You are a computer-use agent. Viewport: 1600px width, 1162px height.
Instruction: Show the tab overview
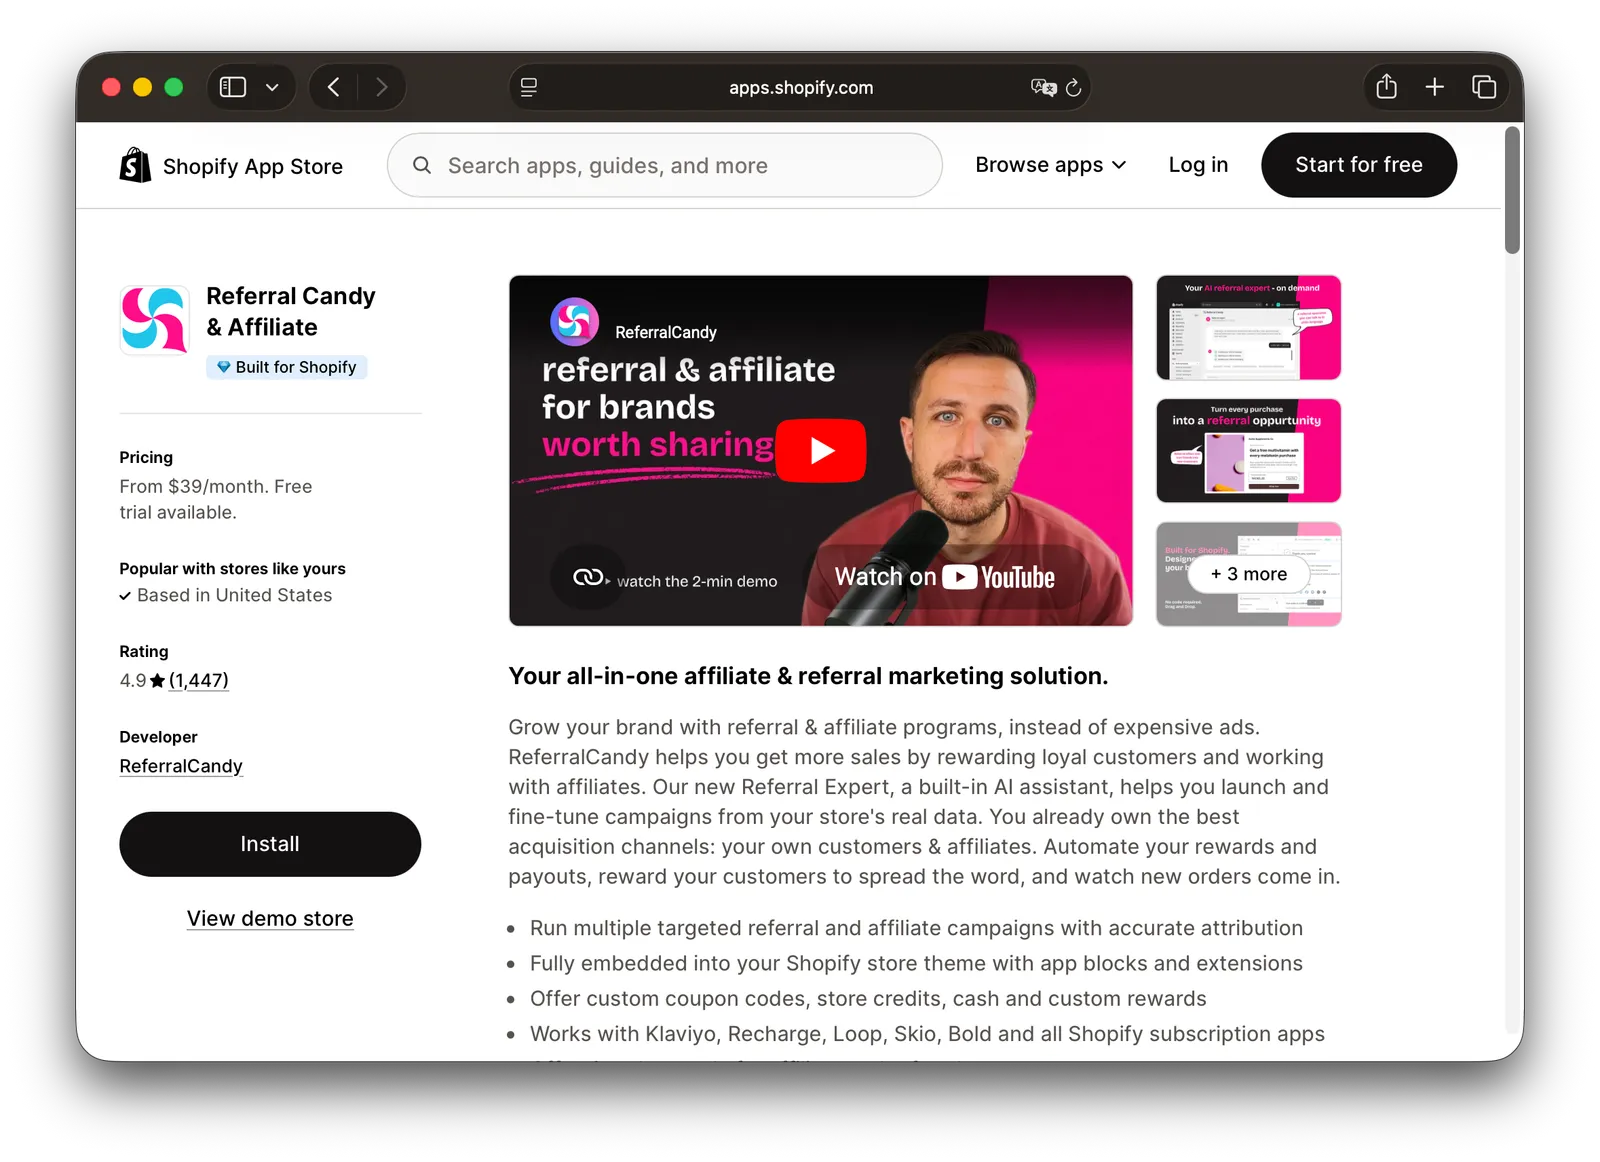pos(1484,87)
